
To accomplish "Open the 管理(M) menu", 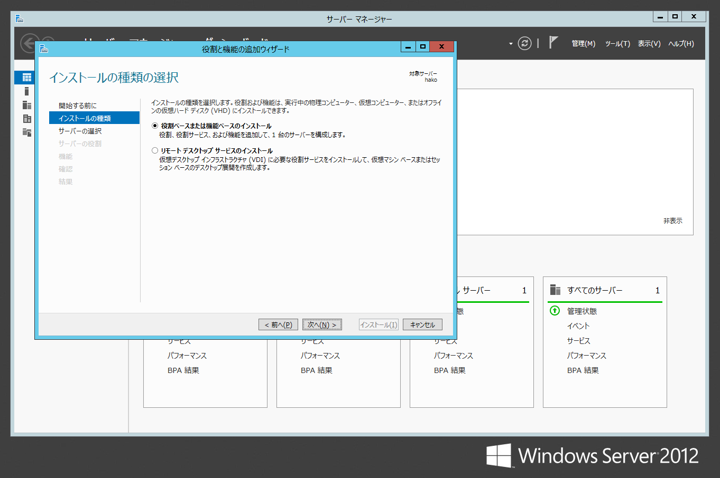I will (x=583, y=44).
